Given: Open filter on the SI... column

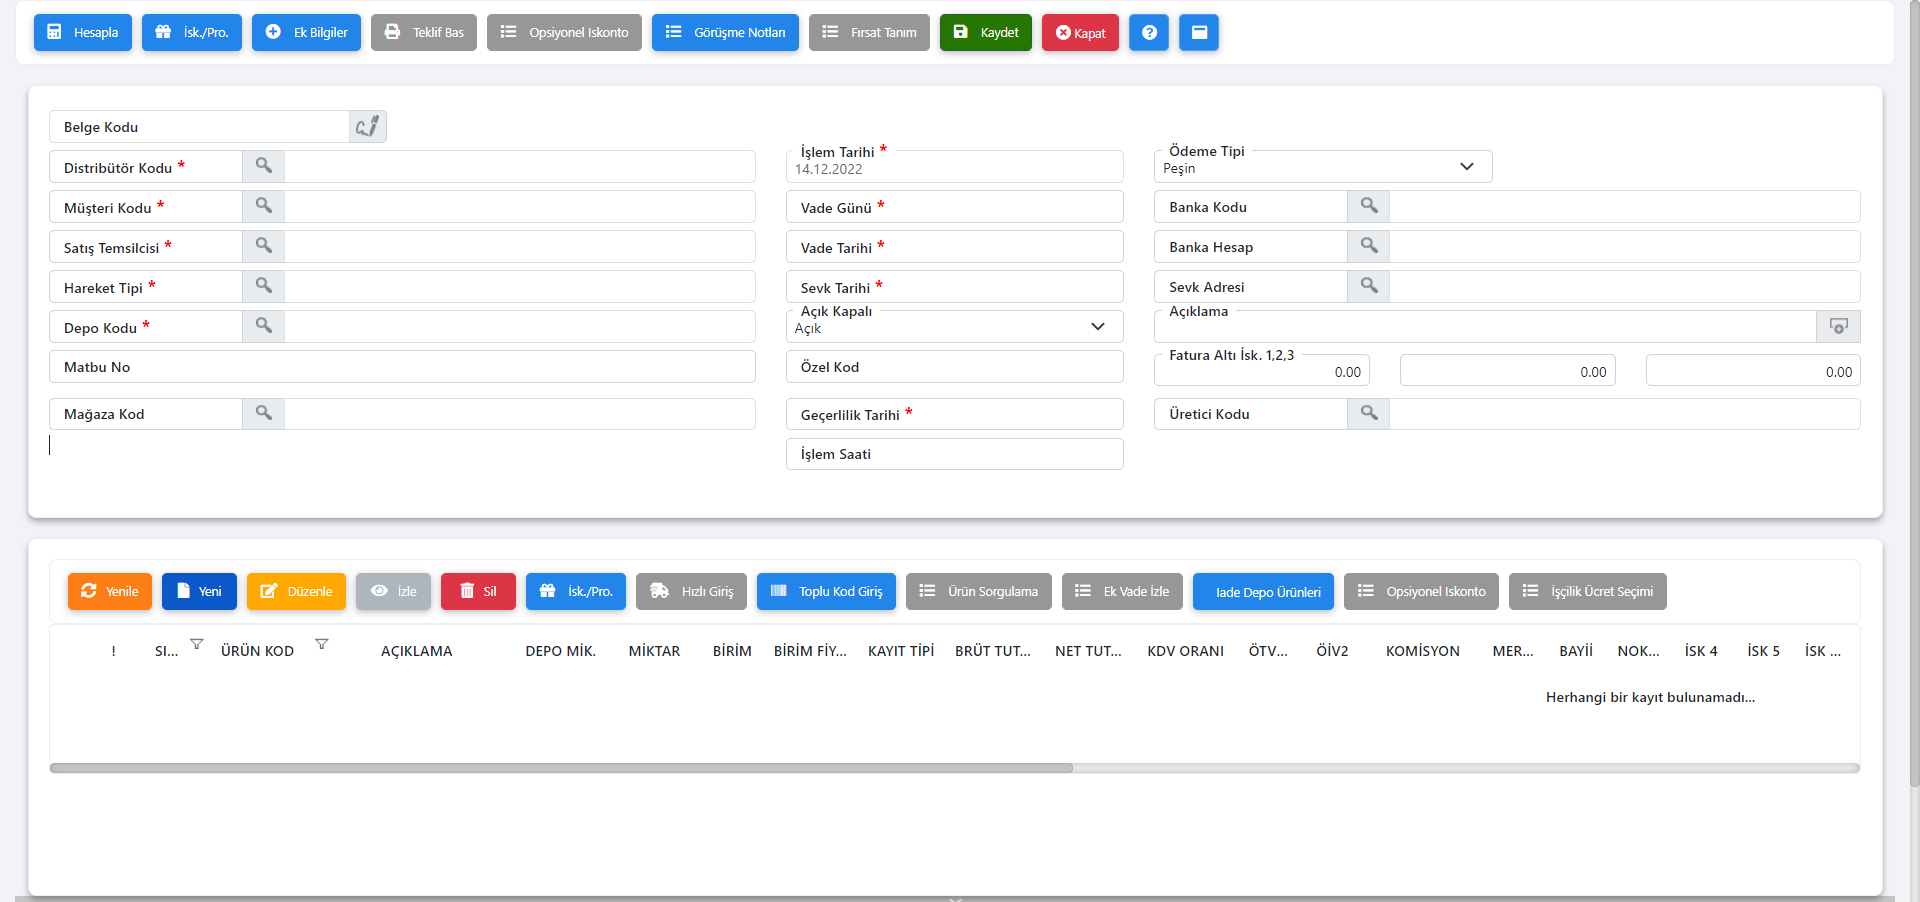Looking at the screenshot, I should pyautogui.click(x=197, y=644).
